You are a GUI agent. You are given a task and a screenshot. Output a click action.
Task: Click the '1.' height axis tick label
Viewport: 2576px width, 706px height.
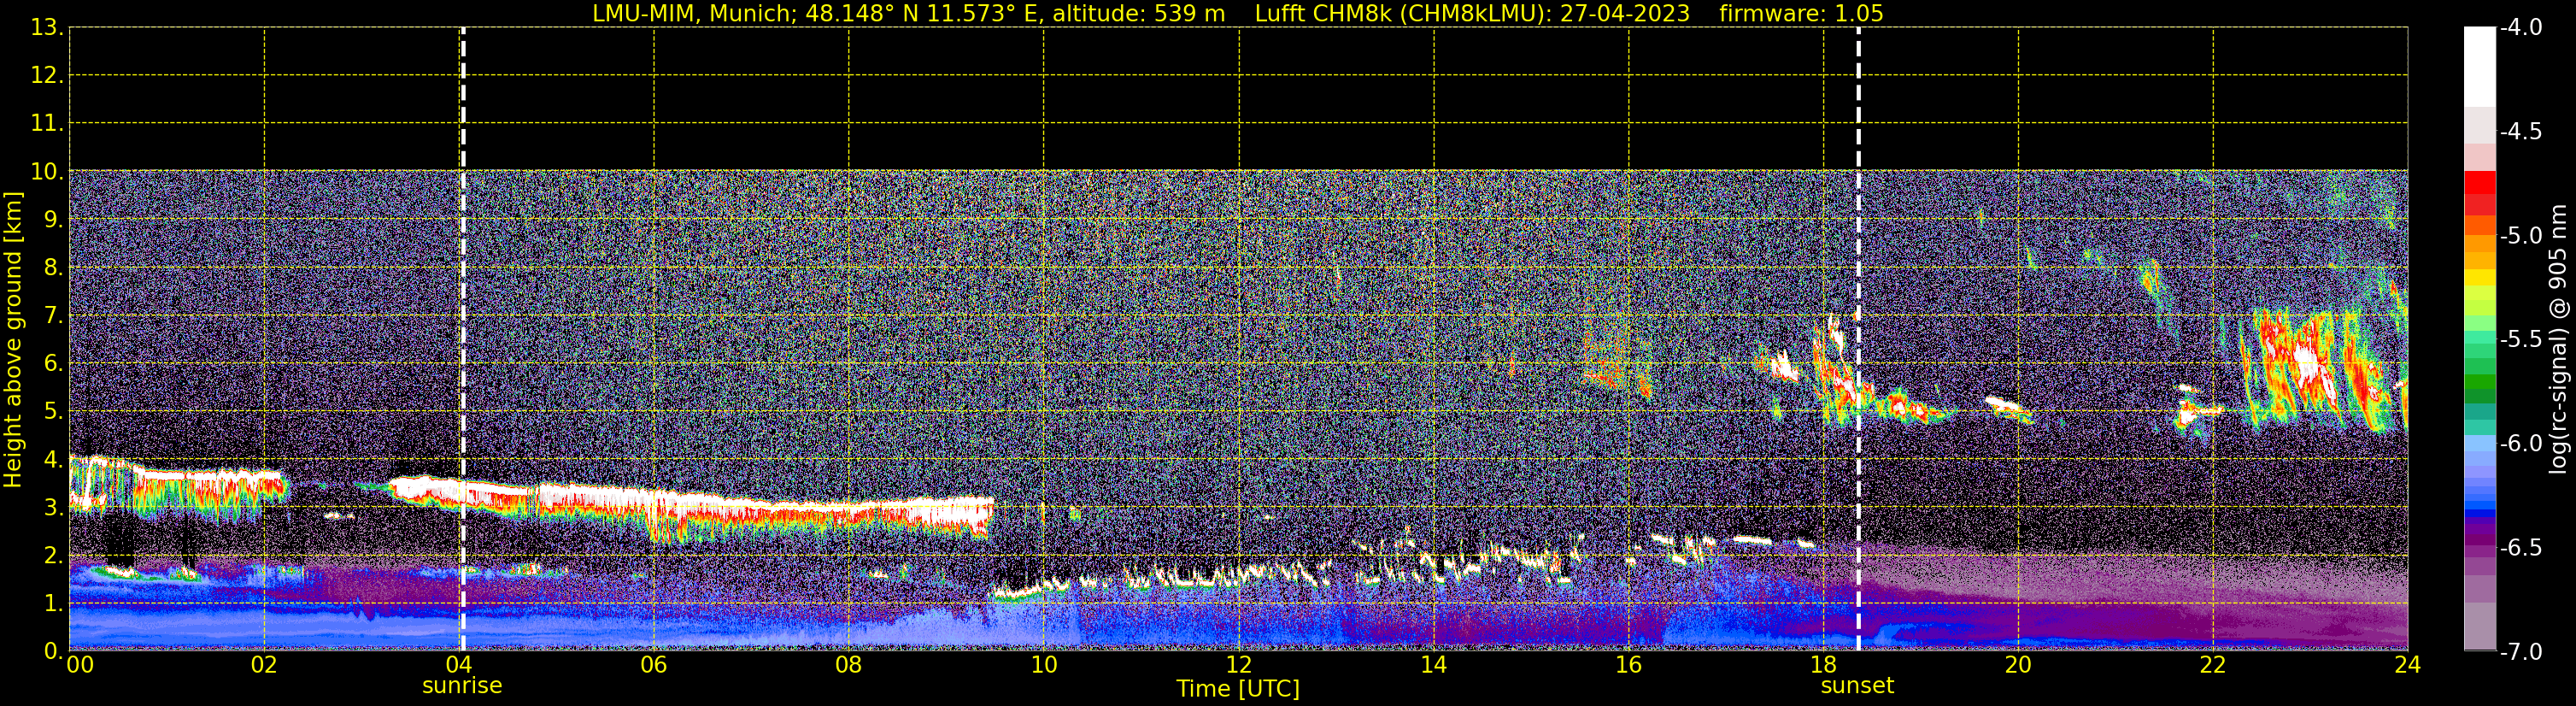[54, 604]
